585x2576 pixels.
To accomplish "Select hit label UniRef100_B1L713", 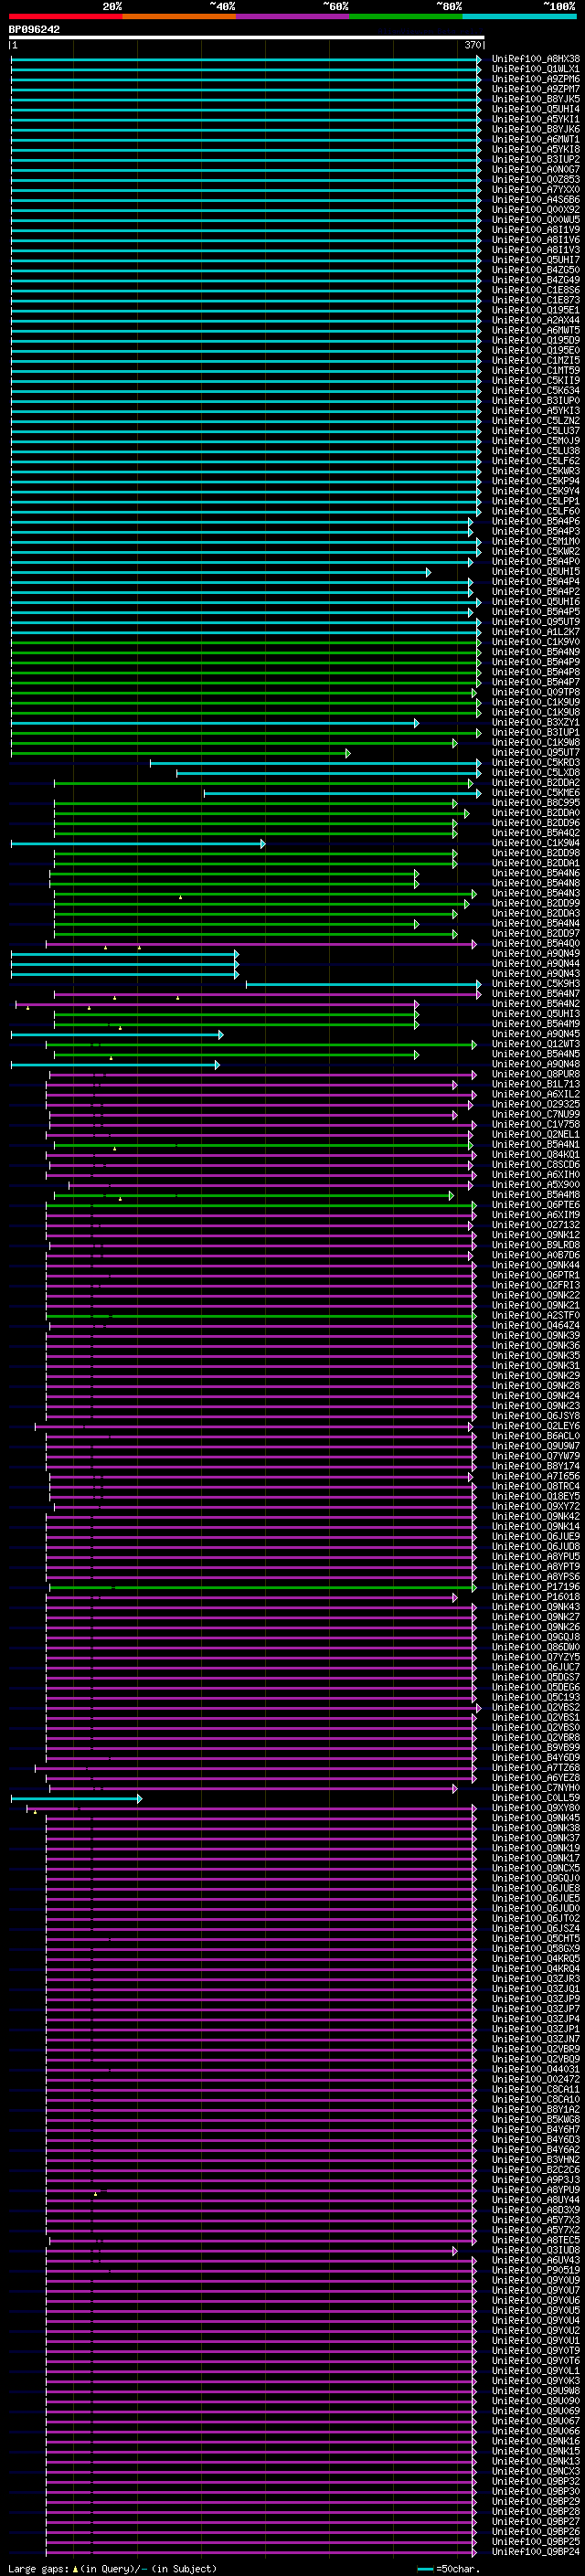I will tap(536, 1084).
